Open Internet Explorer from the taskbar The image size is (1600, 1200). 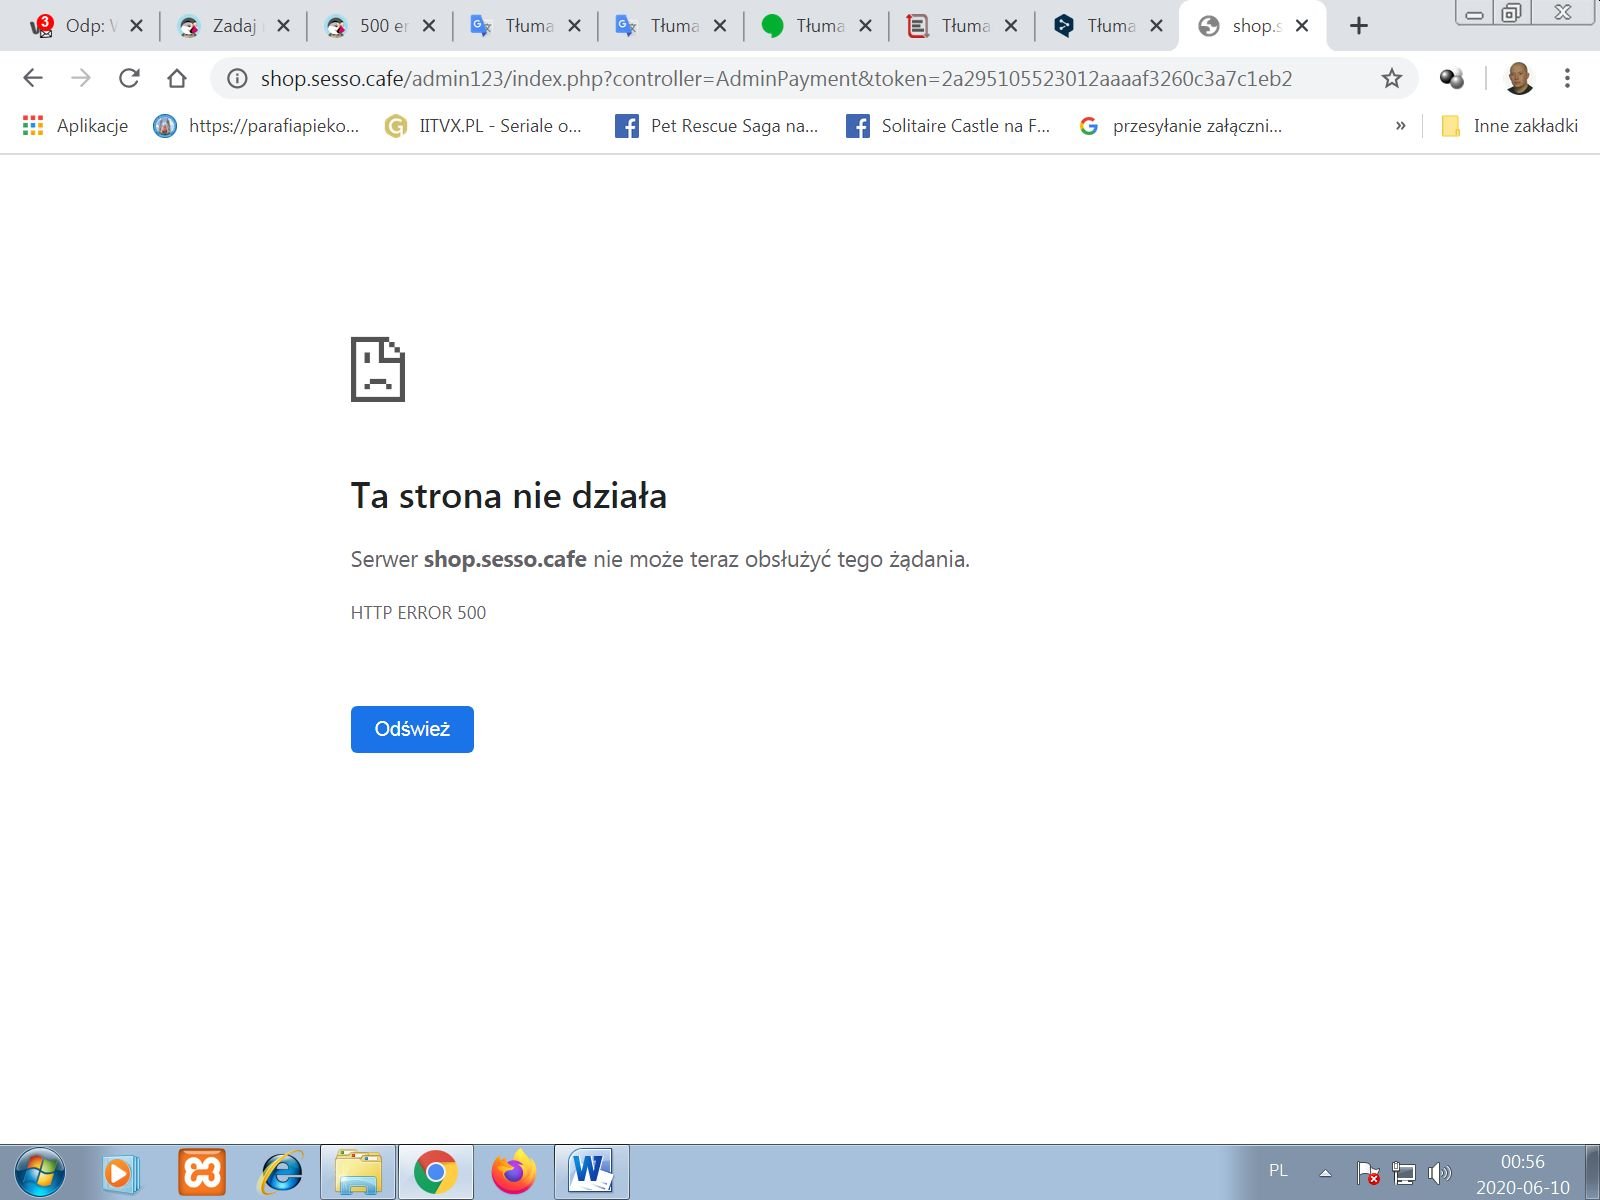tap(281, 1172)
